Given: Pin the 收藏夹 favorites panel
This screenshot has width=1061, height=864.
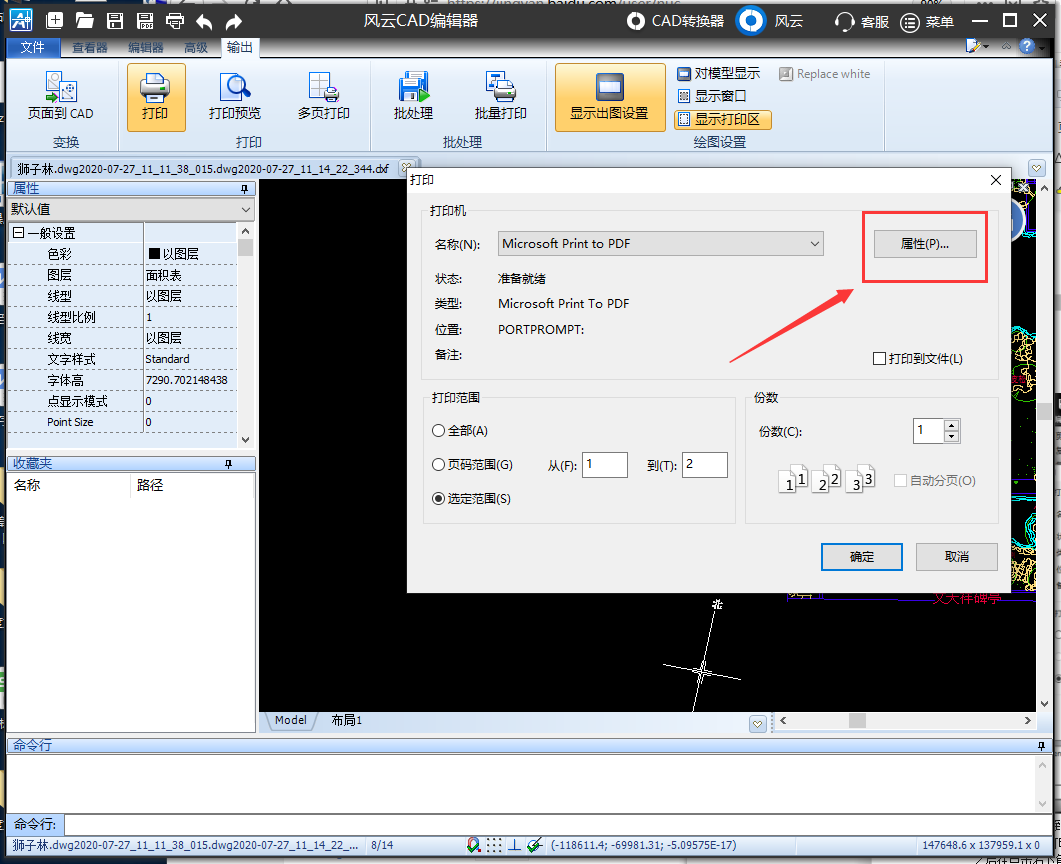Looking at the screenshot, I should [x=229, y=463].
